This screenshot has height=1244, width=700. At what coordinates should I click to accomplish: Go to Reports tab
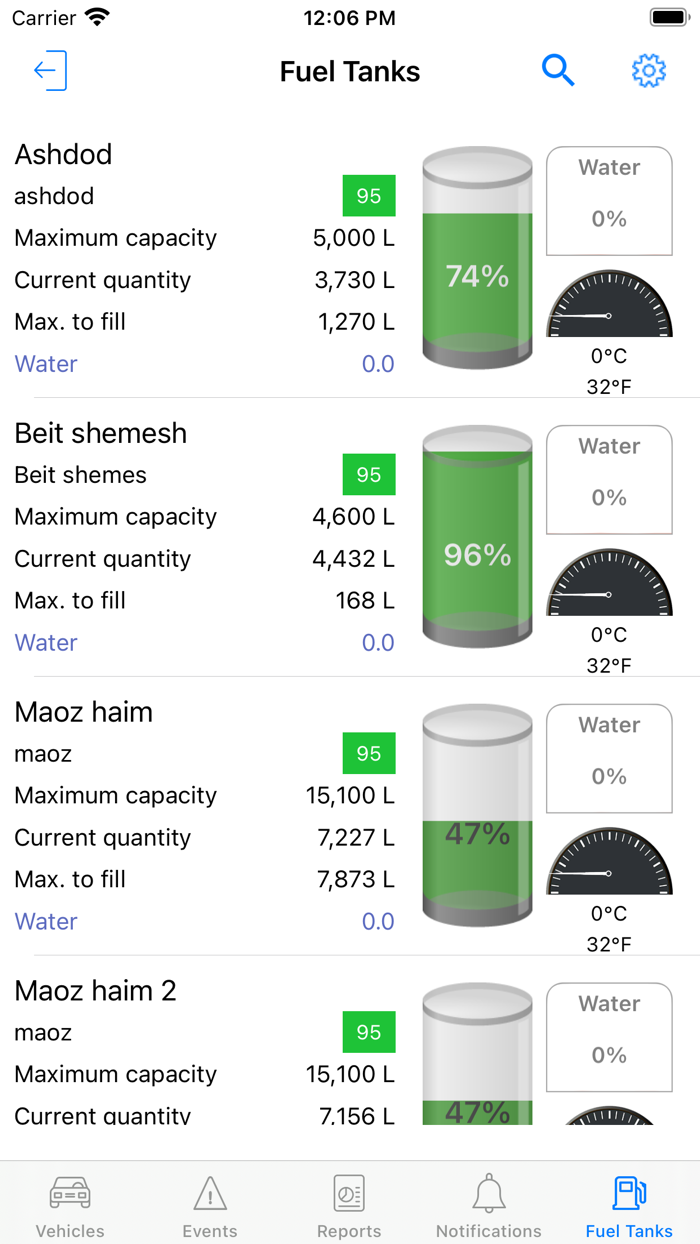coord(349,1206)
